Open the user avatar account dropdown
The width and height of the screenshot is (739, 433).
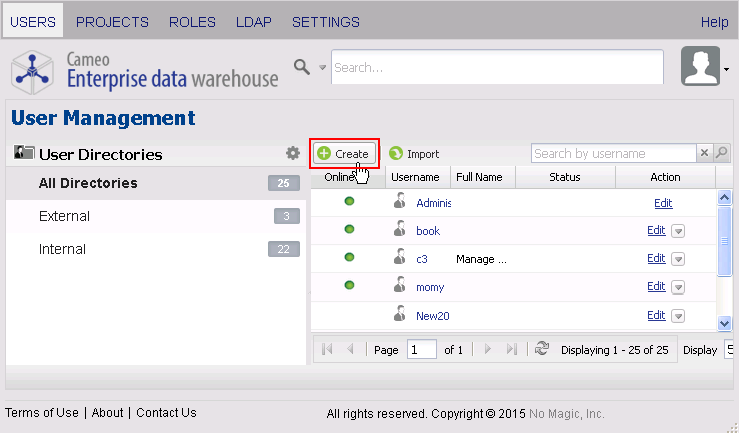pyautogui.click(x=706, y=67)
